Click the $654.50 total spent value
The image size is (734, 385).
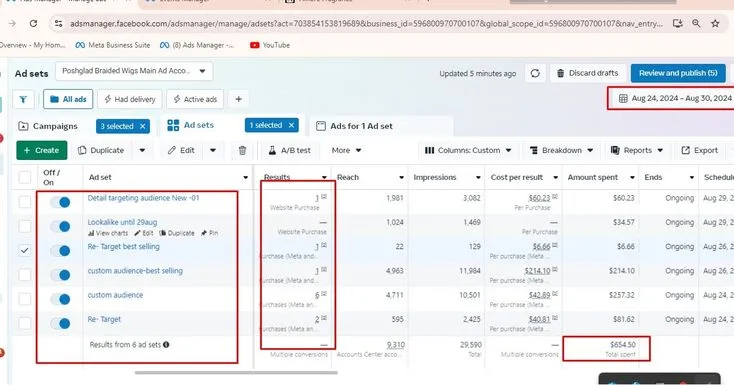pyautogui.click(x=623, y=345)
